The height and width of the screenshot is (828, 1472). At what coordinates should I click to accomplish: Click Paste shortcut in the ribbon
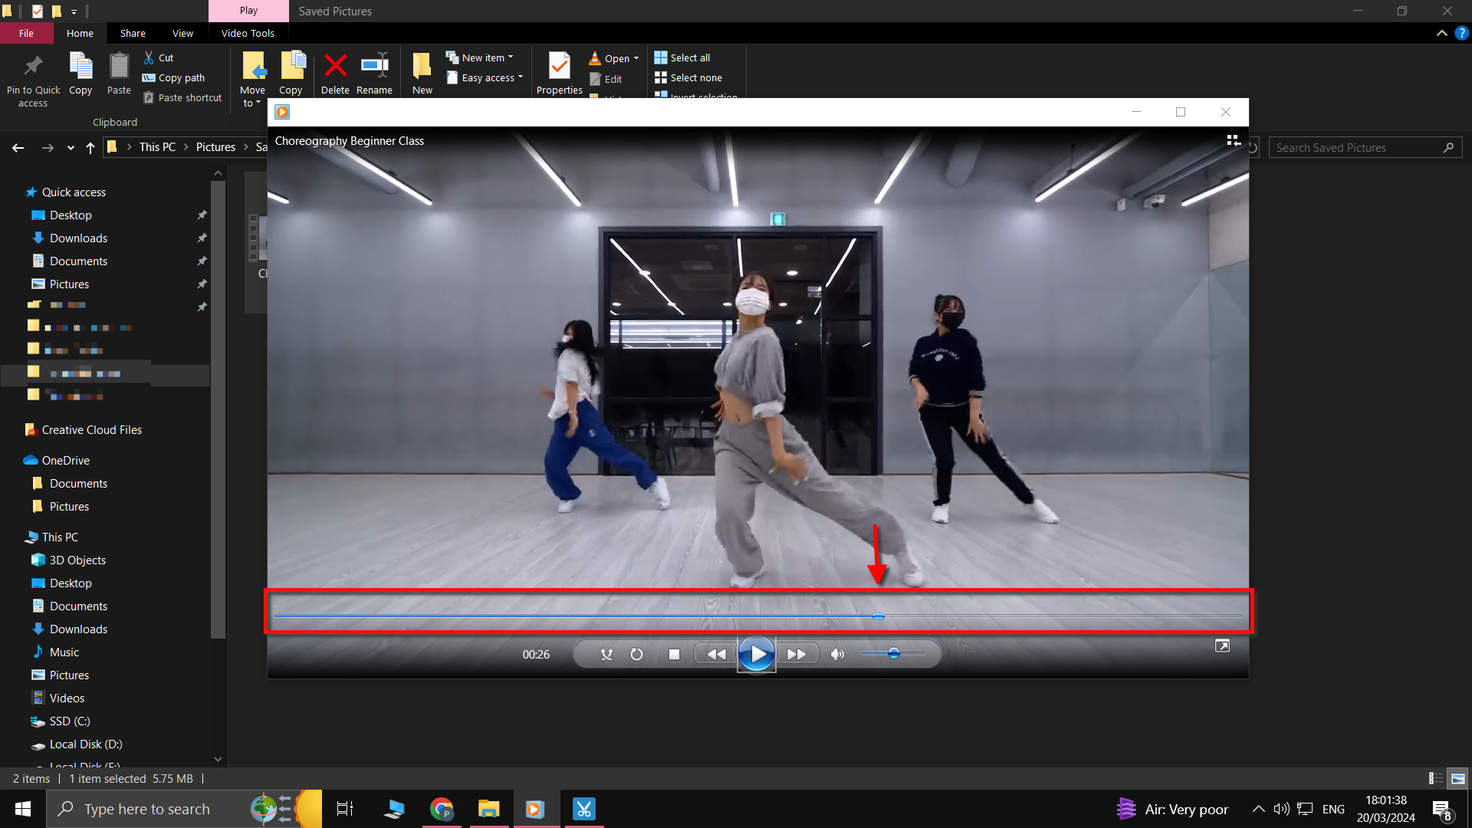coord(182,98)
